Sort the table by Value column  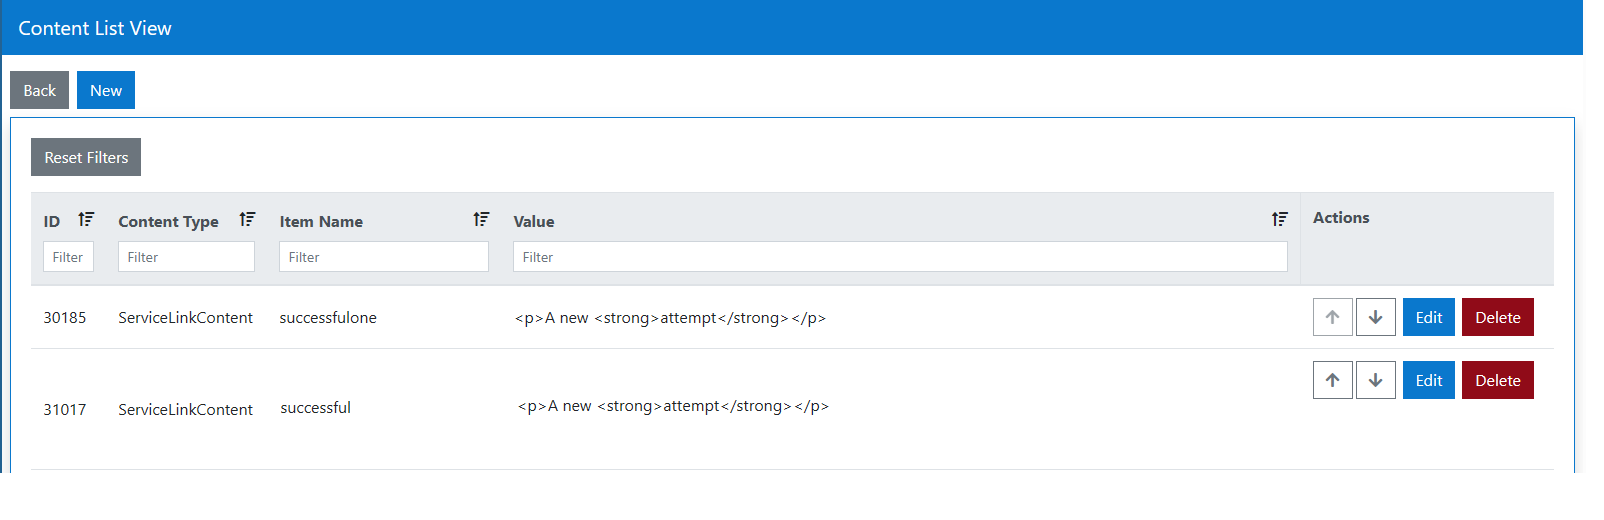(x=1279, y=219)
